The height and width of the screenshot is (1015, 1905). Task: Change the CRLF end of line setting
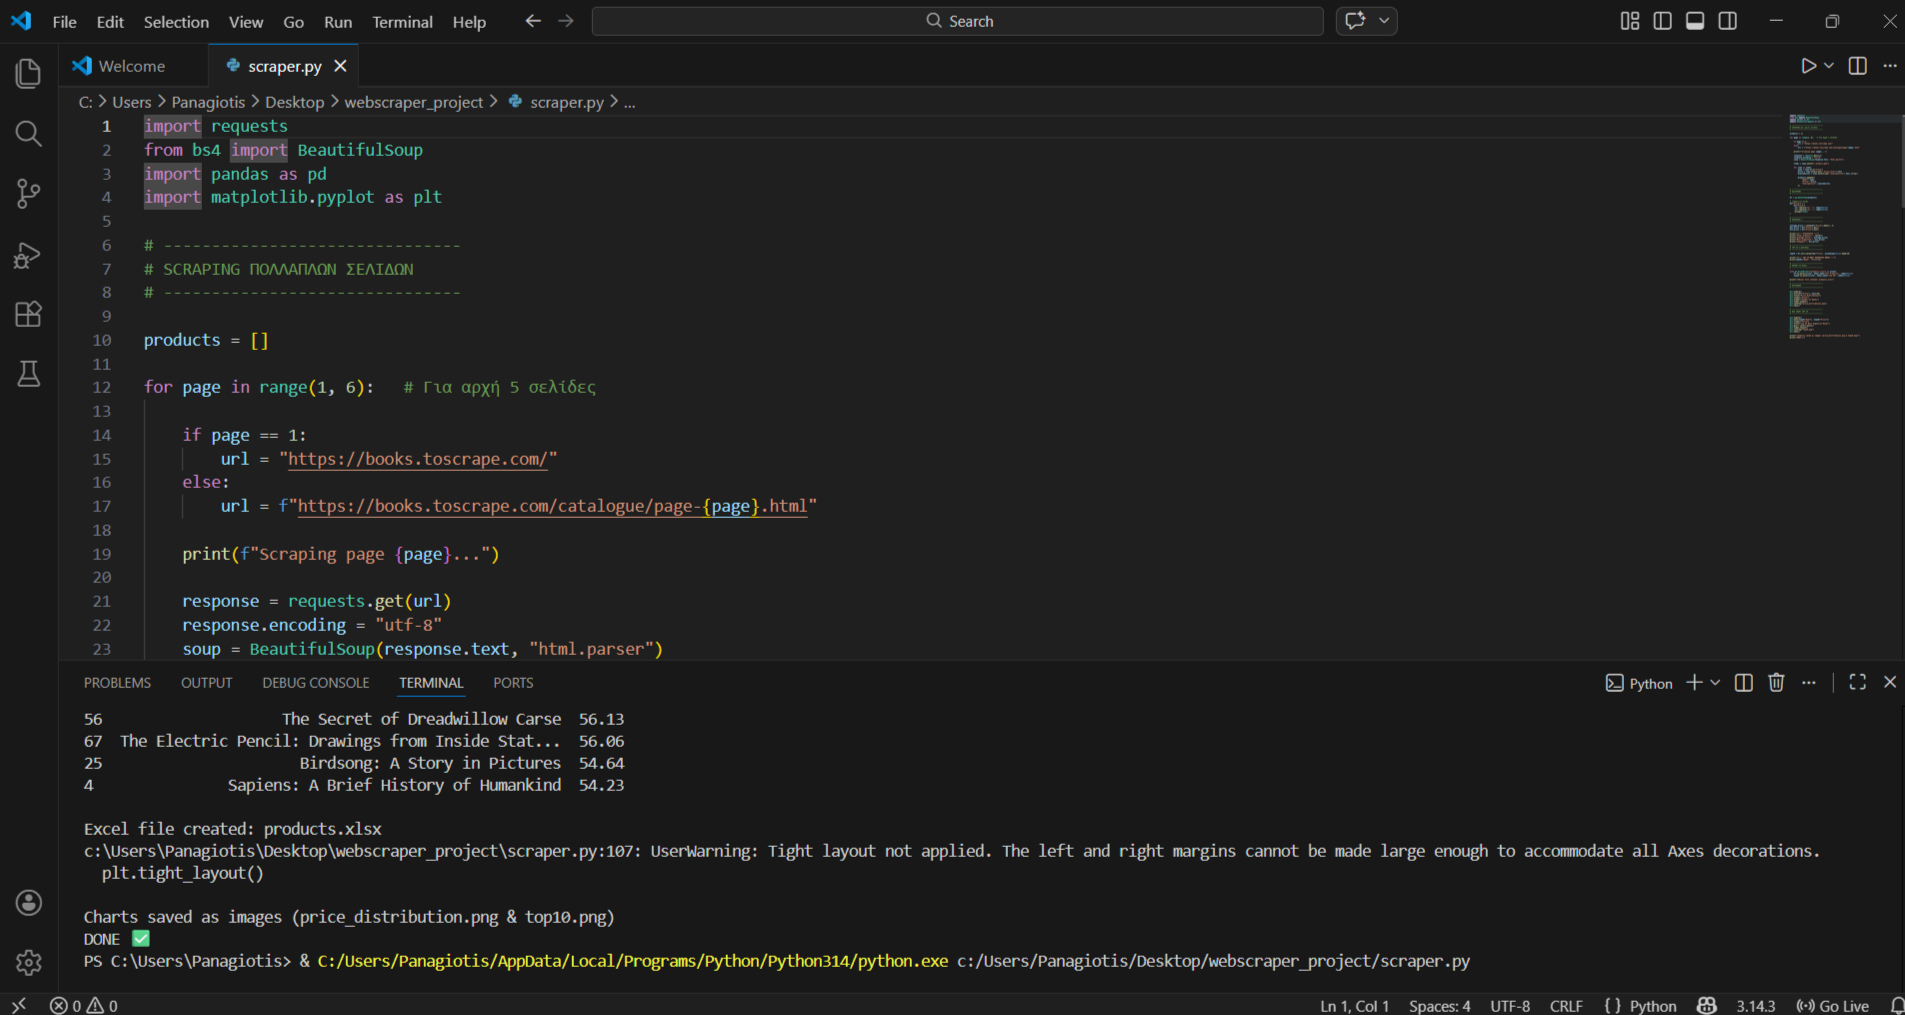click(1566, 1005)
